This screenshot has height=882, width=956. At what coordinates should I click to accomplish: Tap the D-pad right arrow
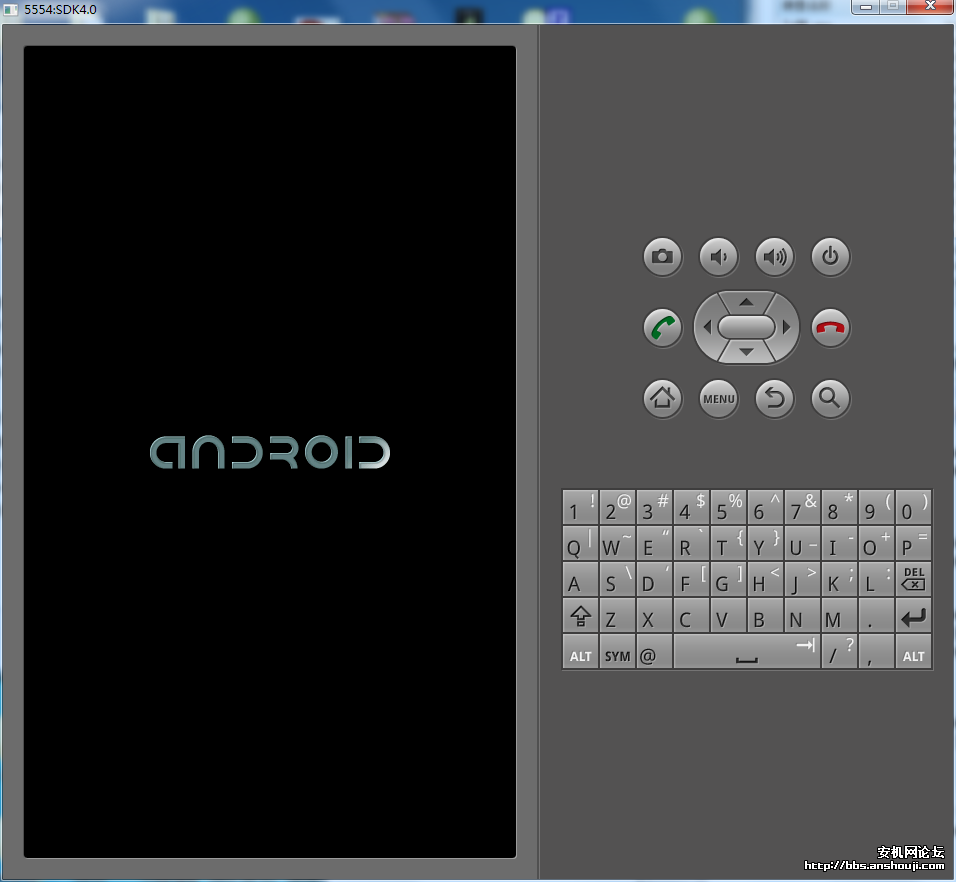tap(787, 327)
